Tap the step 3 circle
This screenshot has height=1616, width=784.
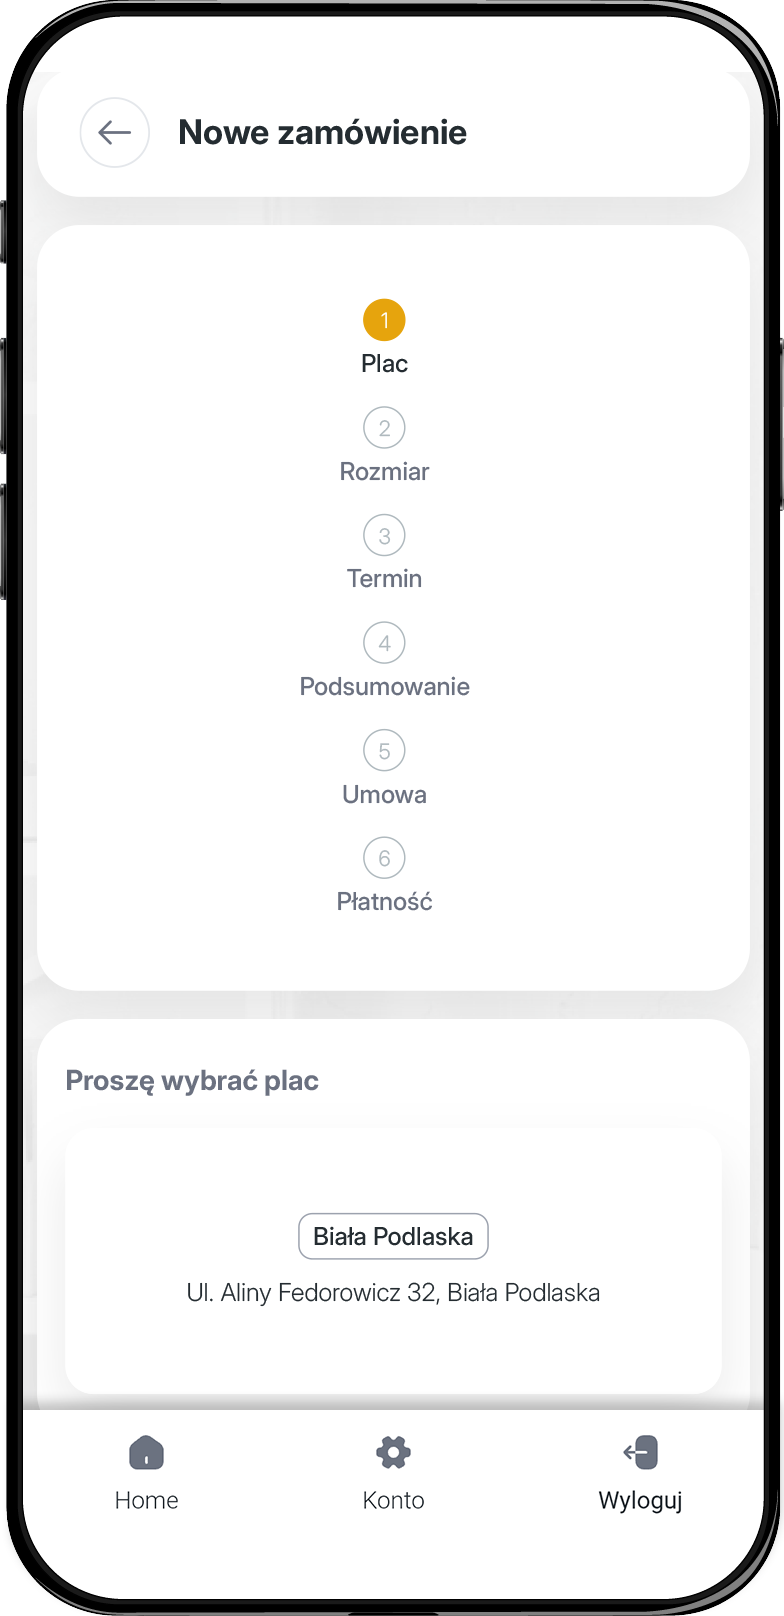(384, 536)
